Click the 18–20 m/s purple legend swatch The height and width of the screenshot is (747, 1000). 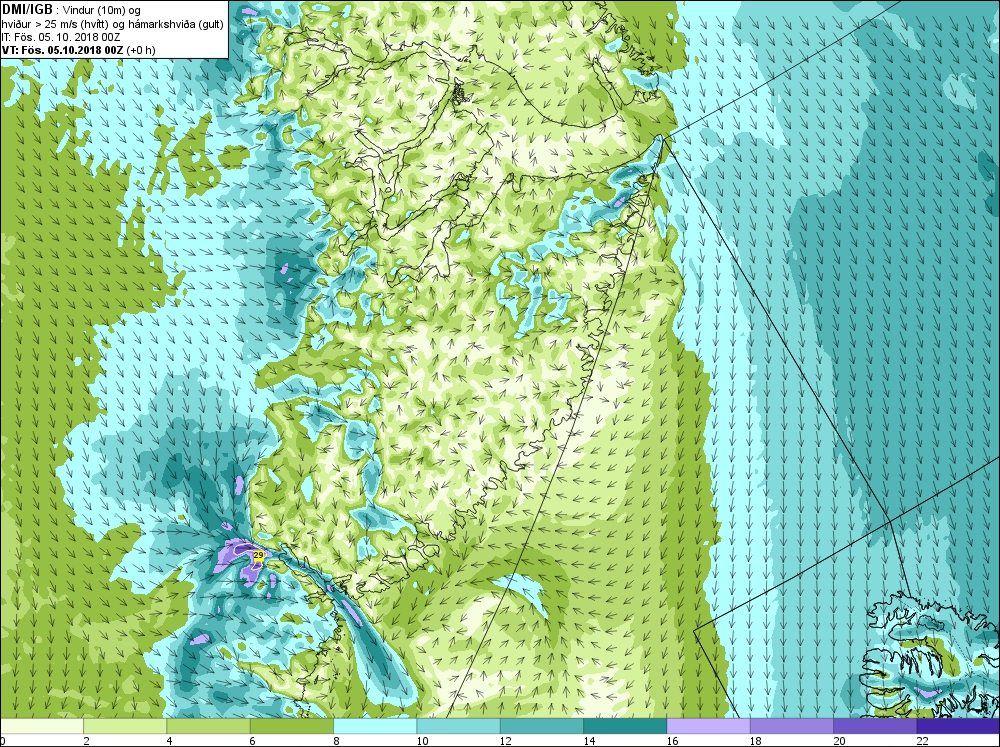pyautogui.click(x=791, y=726)
